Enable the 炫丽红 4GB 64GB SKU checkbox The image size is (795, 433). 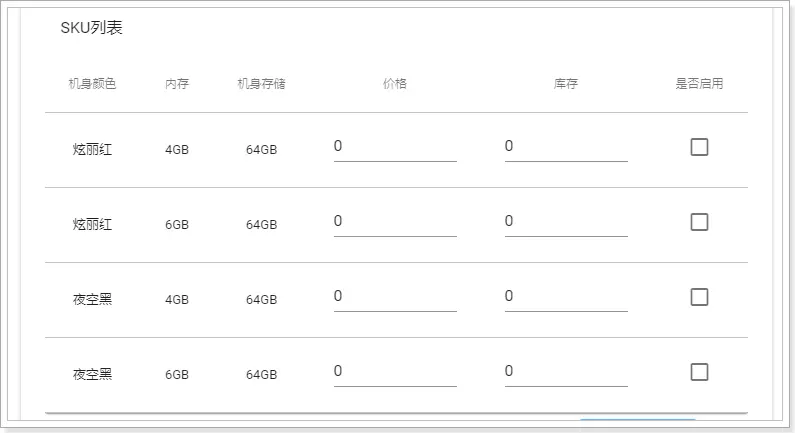(699, 147)
